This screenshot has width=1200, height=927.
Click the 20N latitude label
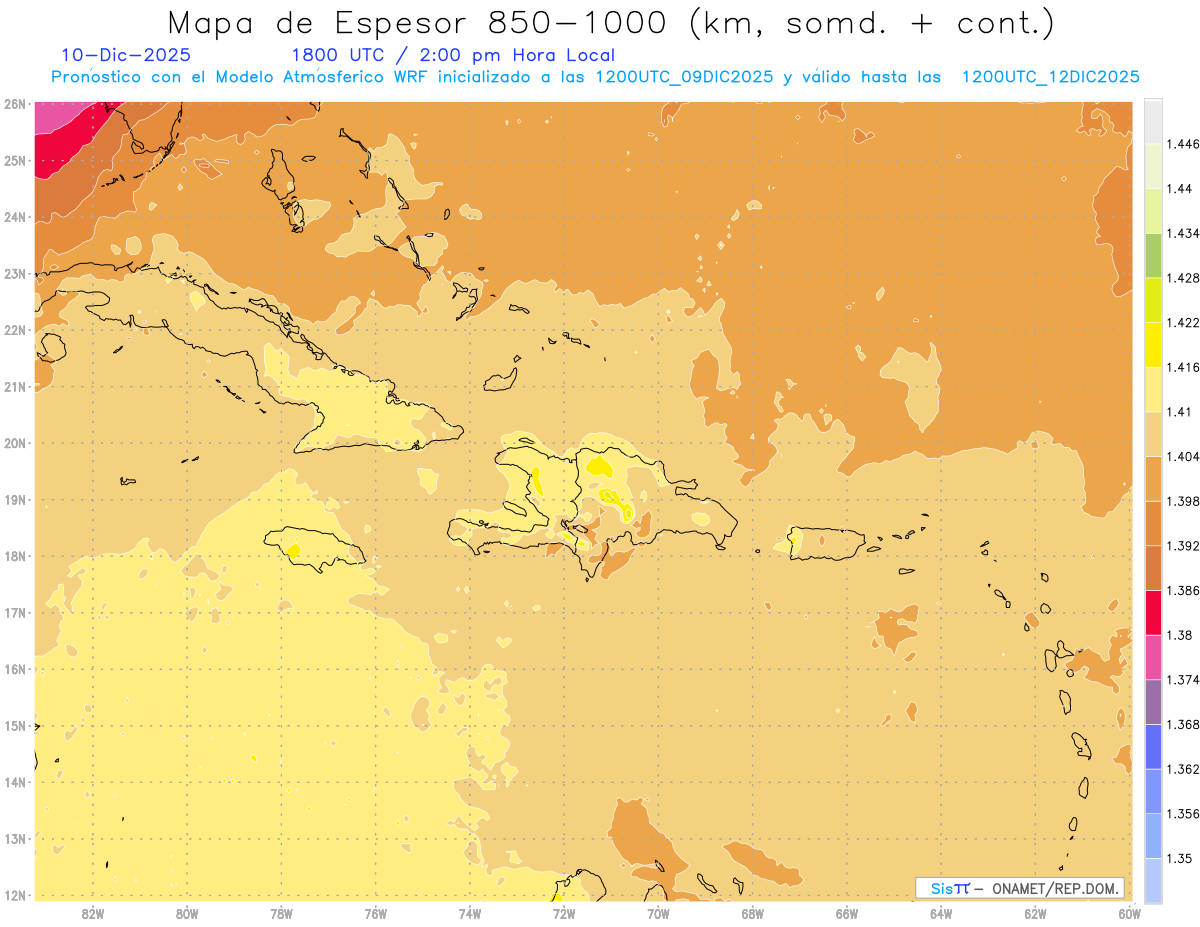pos(14,443)
